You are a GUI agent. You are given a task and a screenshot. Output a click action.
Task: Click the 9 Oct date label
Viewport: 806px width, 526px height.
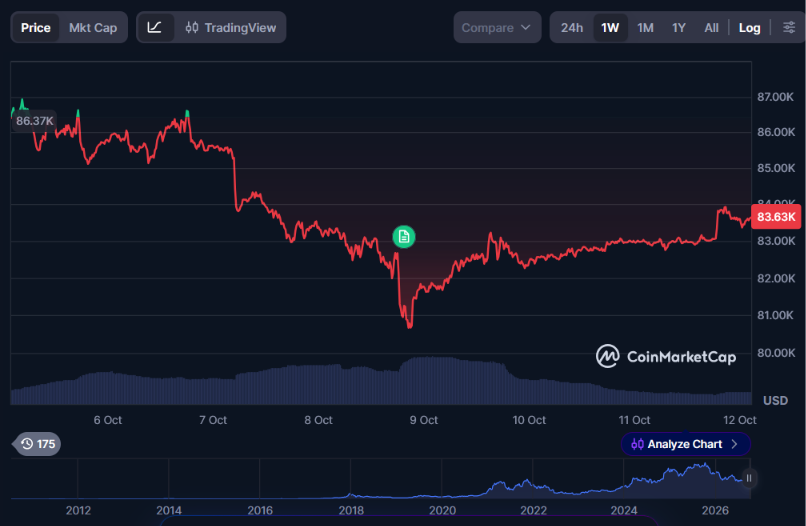(x=424, y=420)
